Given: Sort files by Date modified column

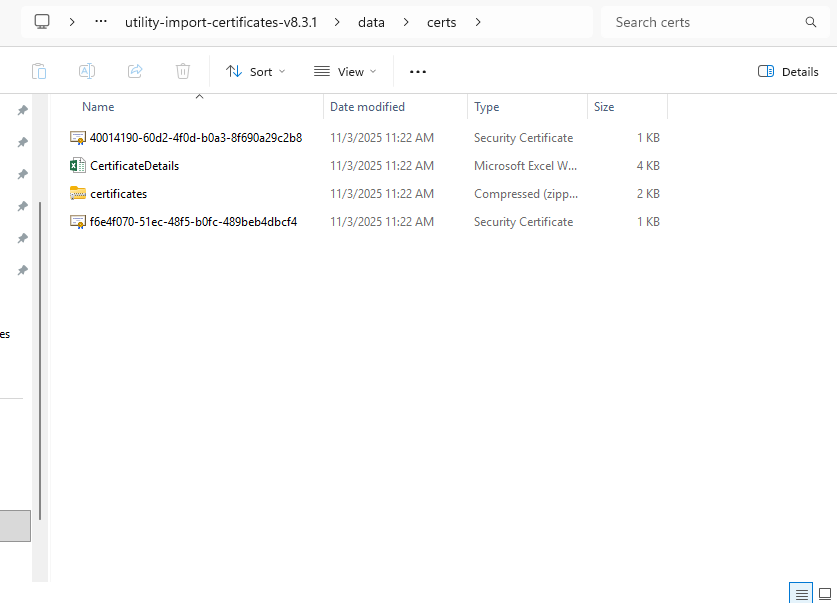Looking at the screenshot, I should coord(368,107).
